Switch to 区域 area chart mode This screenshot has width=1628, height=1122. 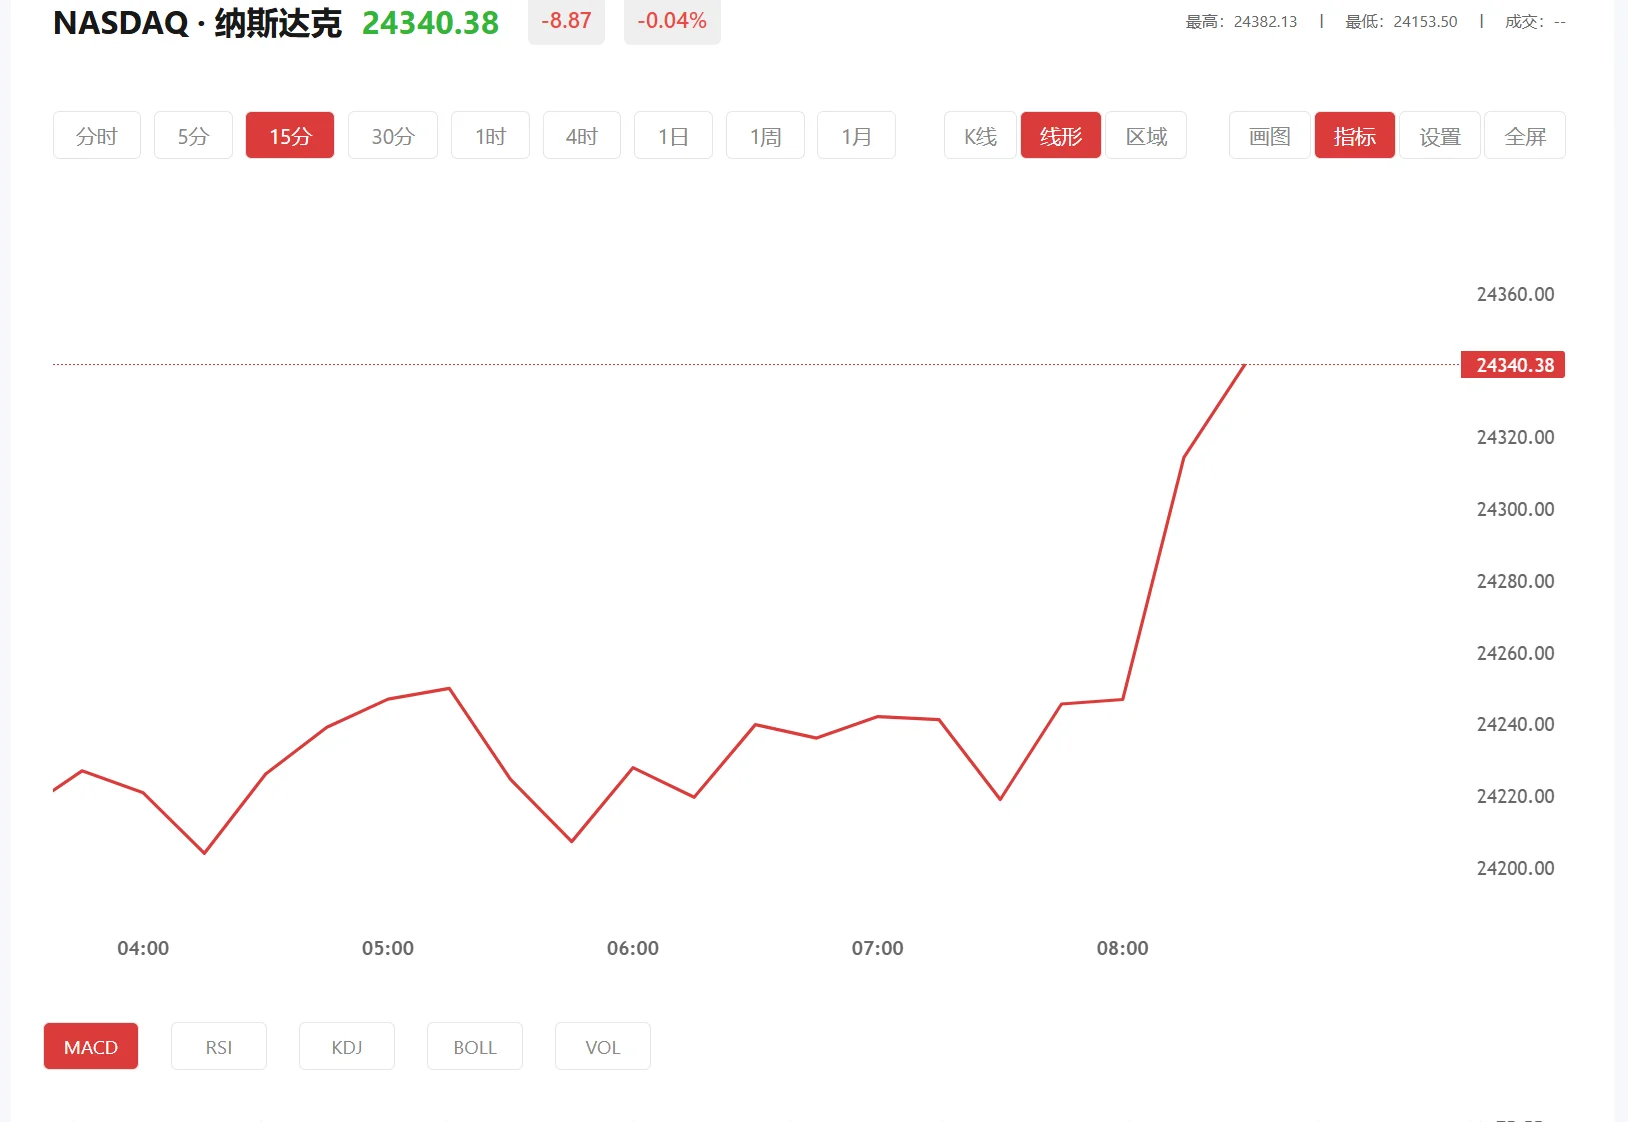click(x=1145, y=135)
